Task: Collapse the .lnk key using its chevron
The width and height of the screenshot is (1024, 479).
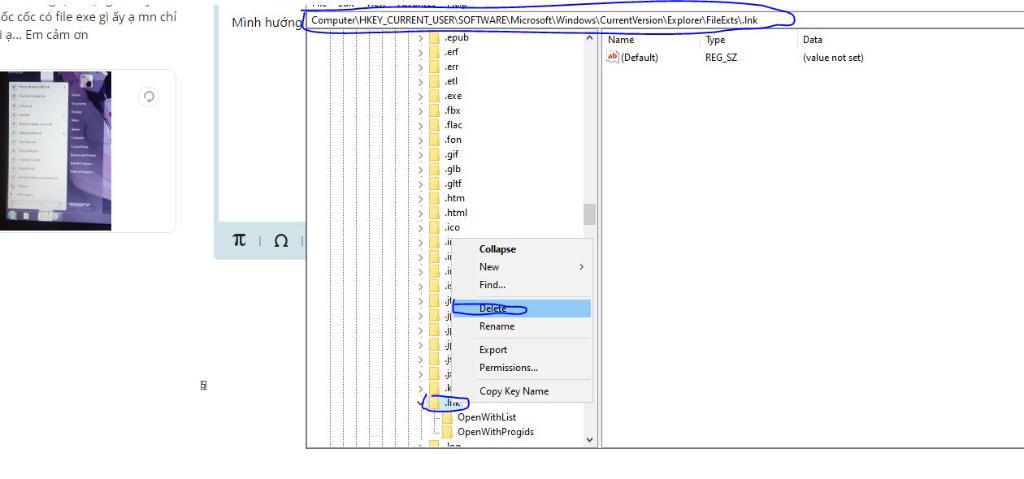Action: coord(421,403)
